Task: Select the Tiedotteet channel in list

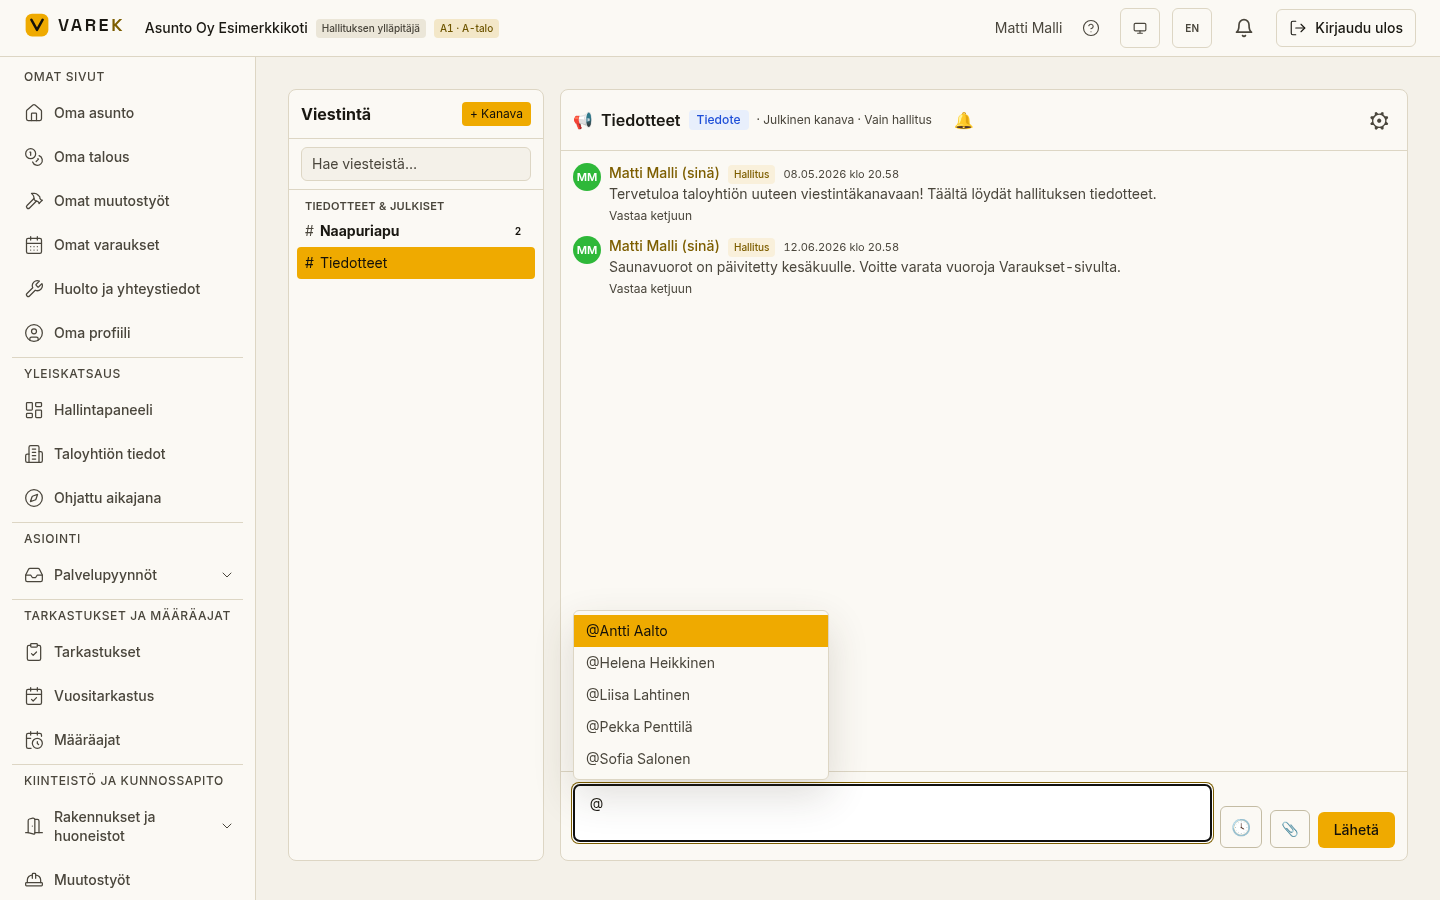Action: coord(416,263)
